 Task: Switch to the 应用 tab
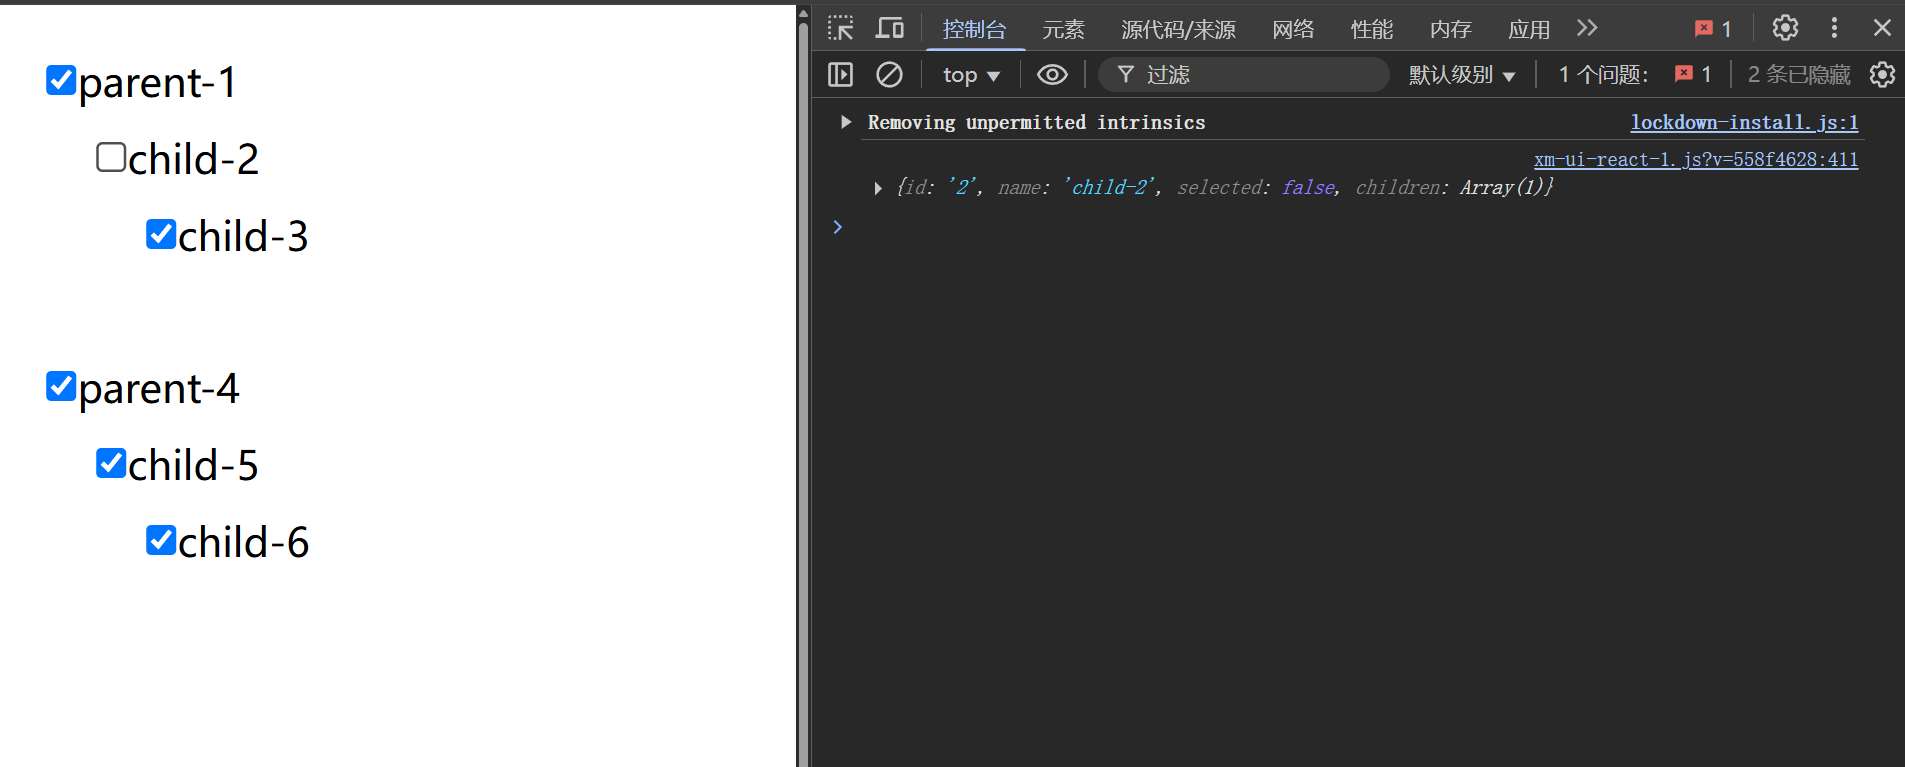pos(1529,29)
